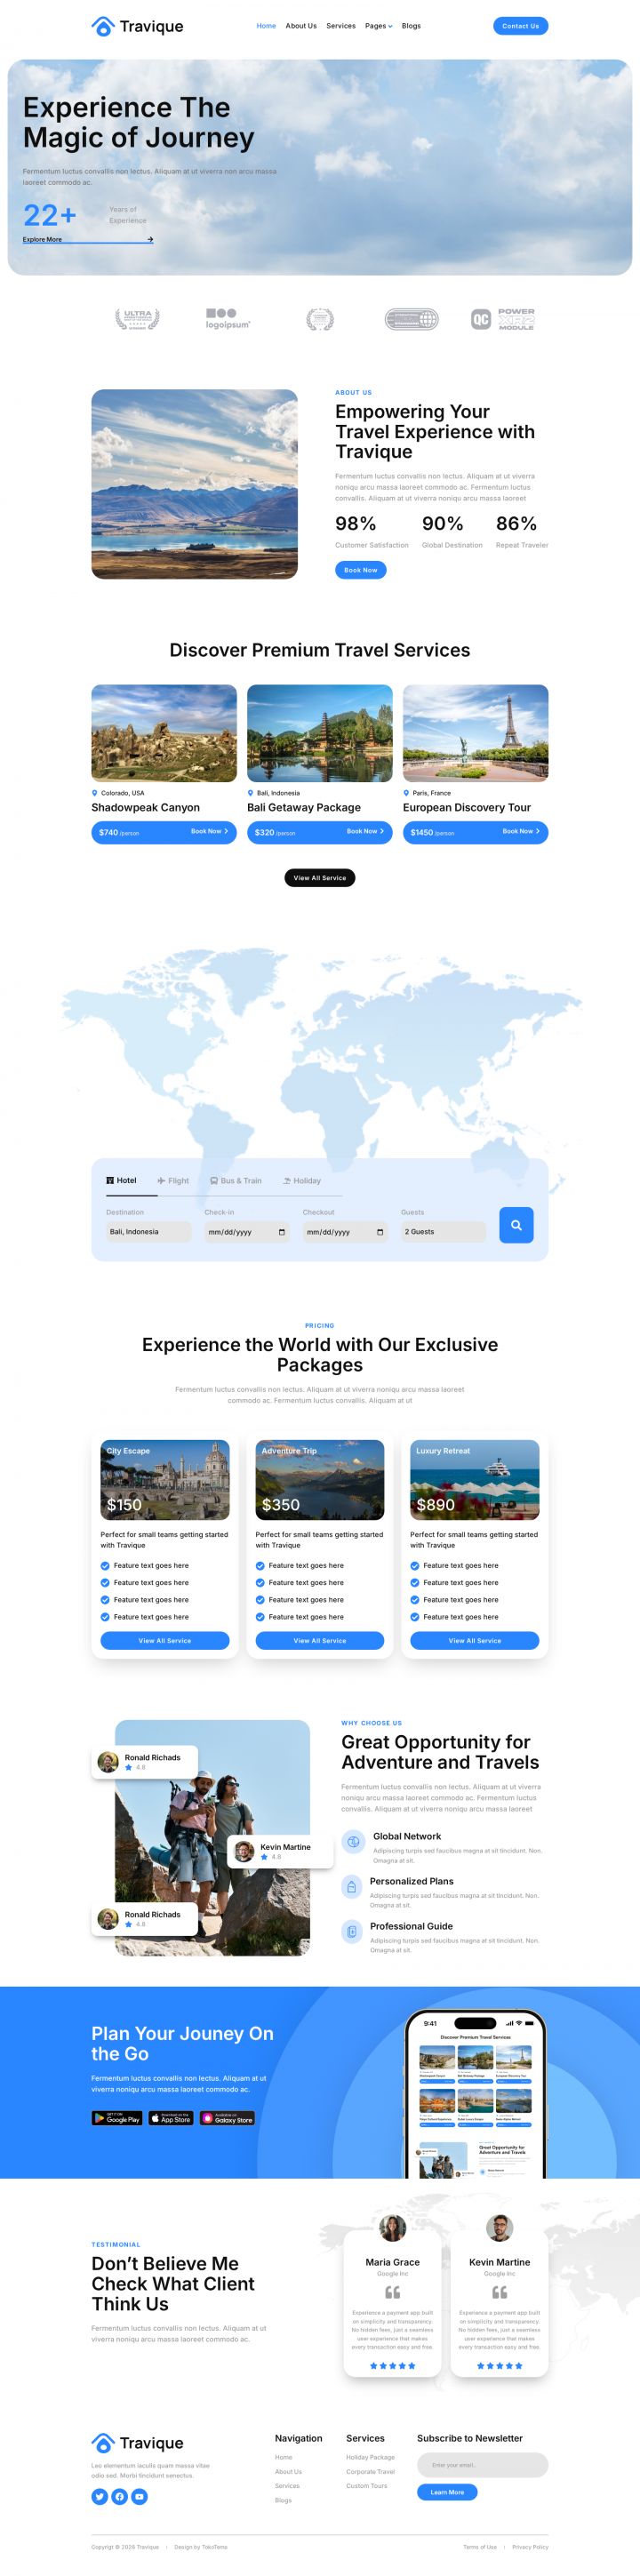
Task: Click the App Store badge
Action: click(x=171, y=2118)
